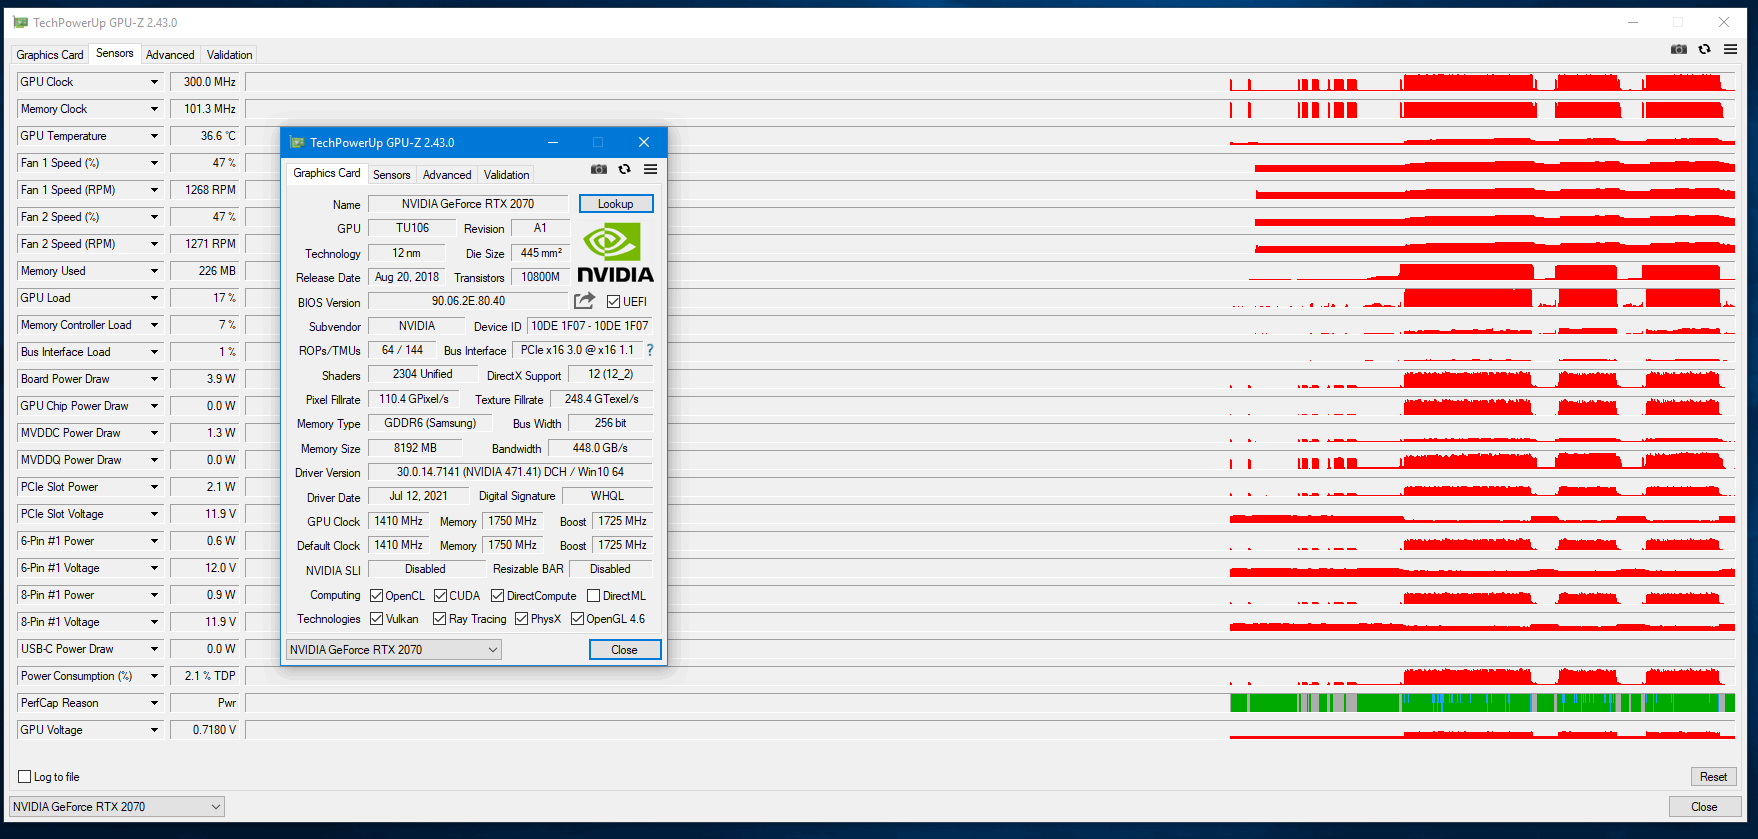
Task: Toggle the DirectCompute checkbox
Action: point(497,595)
